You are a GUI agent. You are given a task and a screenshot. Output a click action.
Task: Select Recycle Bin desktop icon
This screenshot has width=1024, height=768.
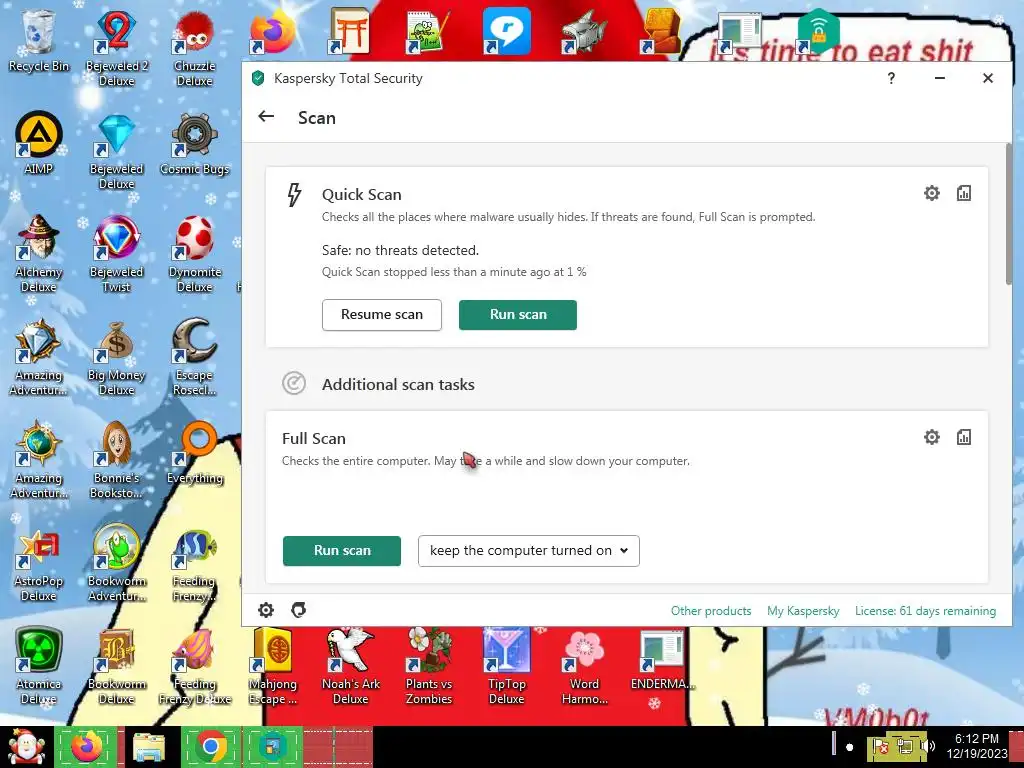tap(39, 40)
